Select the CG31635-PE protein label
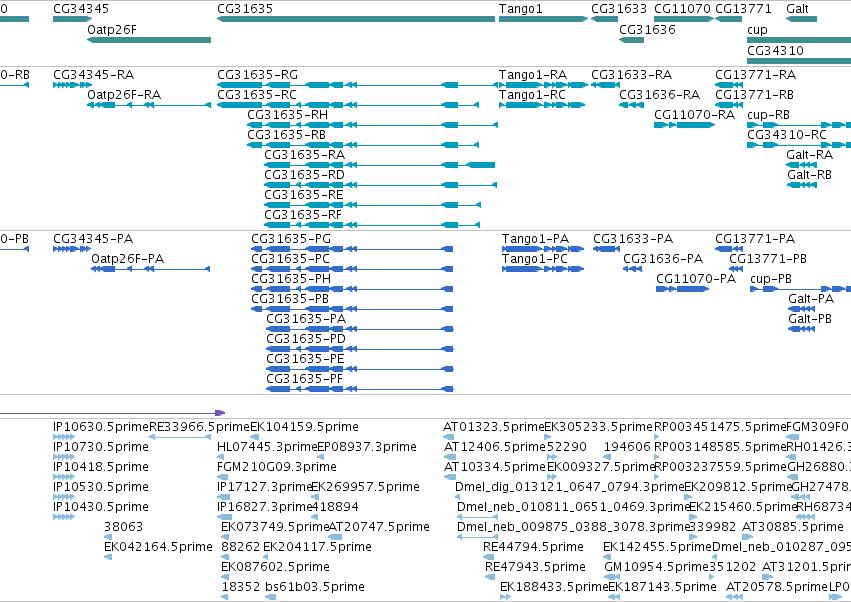The image size is (851, 602). click(x=305, y=359)
